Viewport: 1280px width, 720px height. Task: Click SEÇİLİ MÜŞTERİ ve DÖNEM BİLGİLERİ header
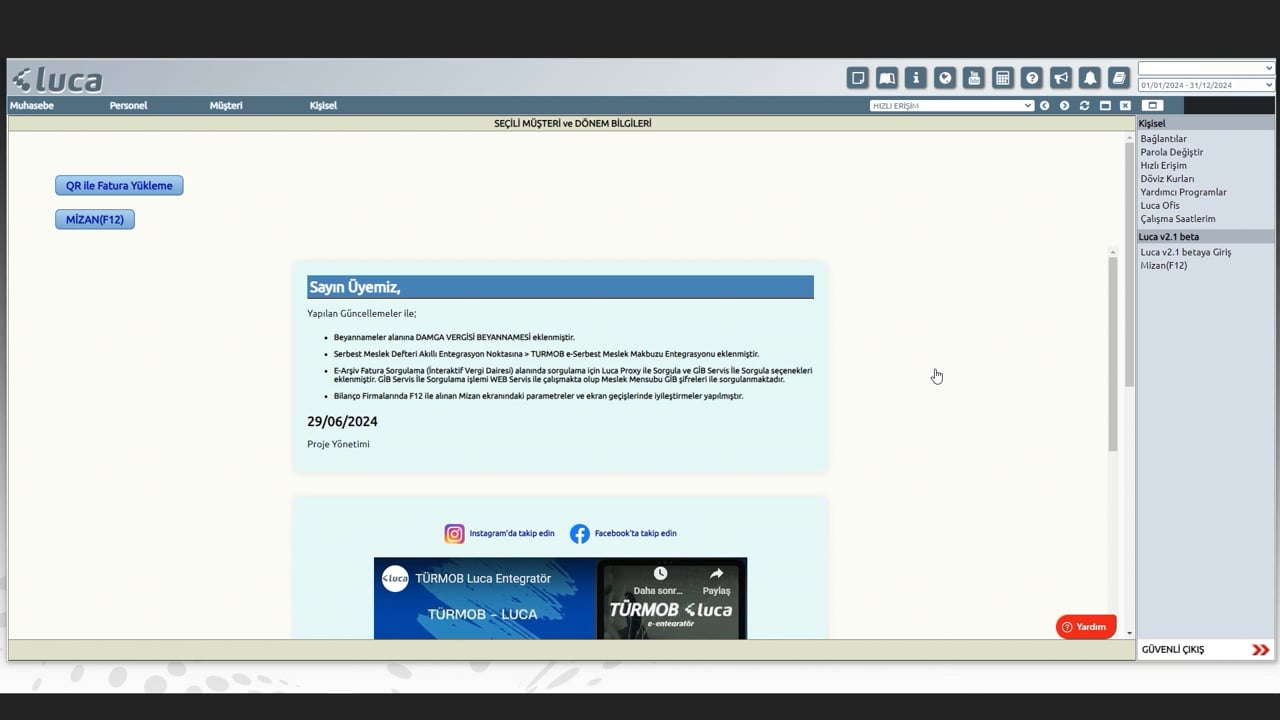572,124
